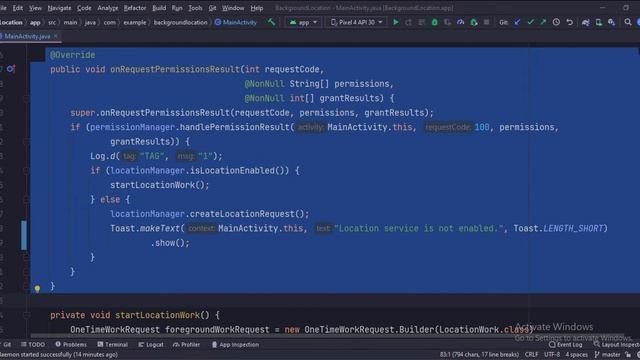Click the Git Commit checkmark icon

click(x=530, y=22)
